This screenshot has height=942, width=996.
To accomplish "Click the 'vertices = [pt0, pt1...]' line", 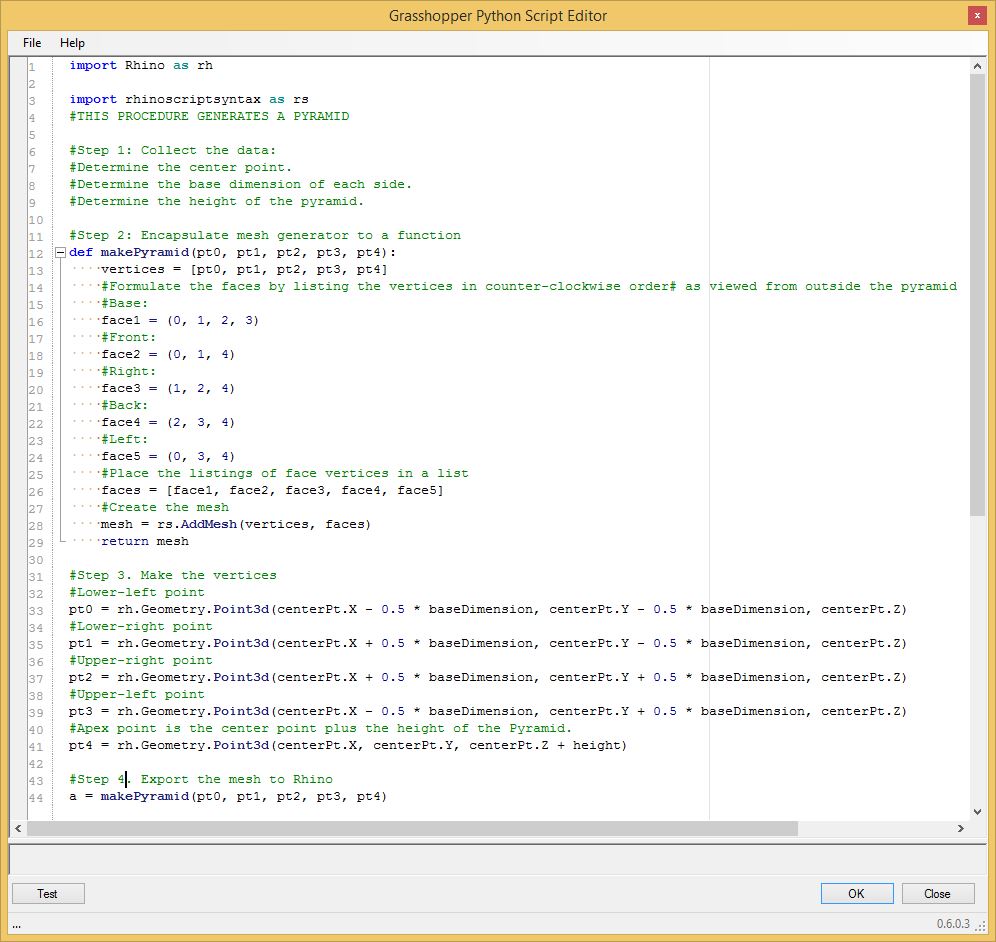I will pyautogui.click(x=244, y=269).
